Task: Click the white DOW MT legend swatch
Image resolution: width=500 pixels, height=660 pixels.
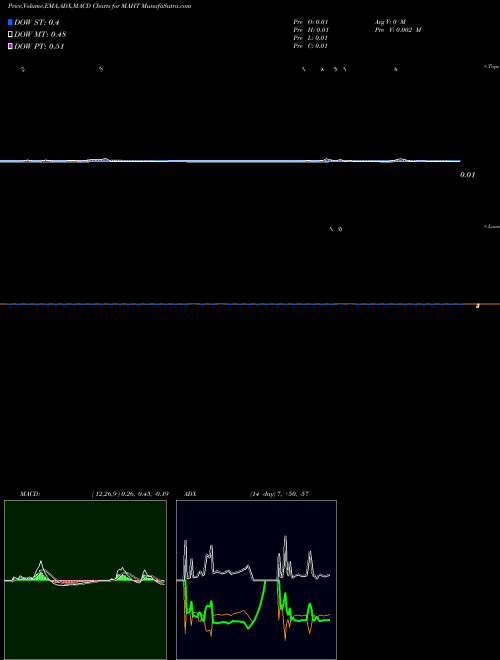Action: coord(10,35)
